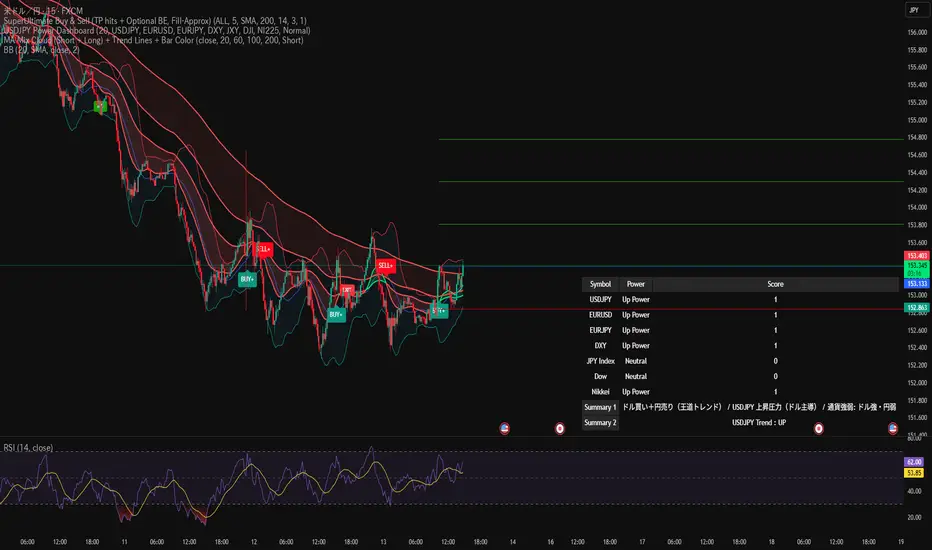Click the Dow row in the dashboard
This screenshot has width=932, height=550.
(x=741, y=376)
